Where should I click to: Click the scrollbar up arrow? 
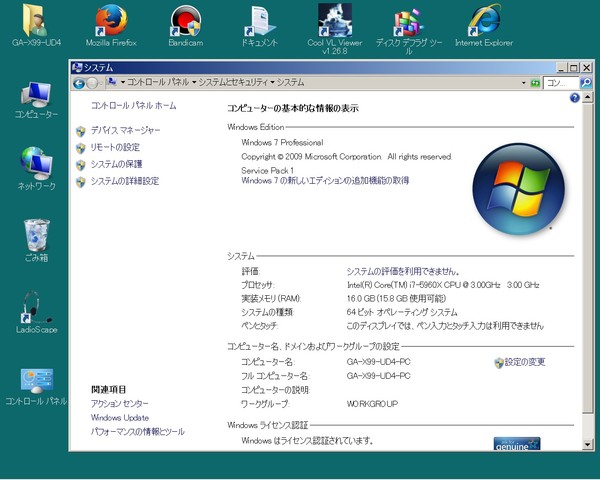pos(587,97)
